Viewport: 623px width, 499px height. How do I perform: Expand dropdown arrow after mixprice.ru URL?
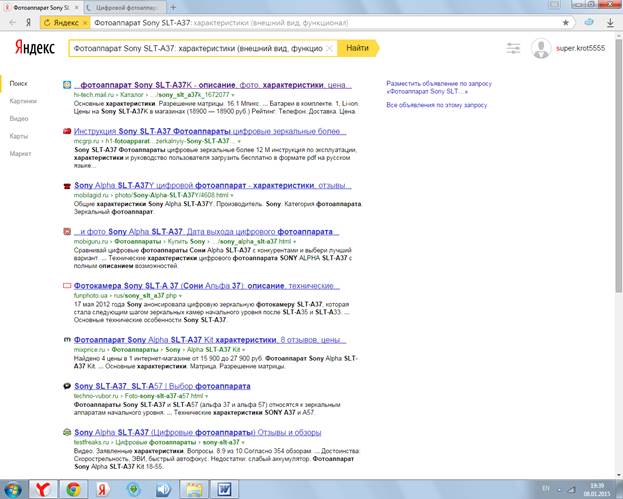click(x=246, y=350)
